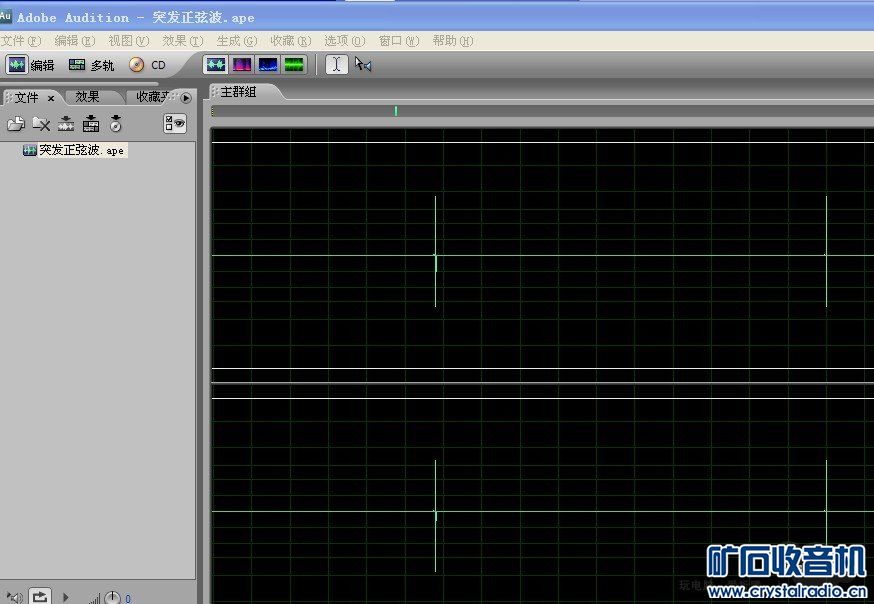Screen dimensions: 874x604
Task: Show the spectral frequency display
Action: pos(242,65)
